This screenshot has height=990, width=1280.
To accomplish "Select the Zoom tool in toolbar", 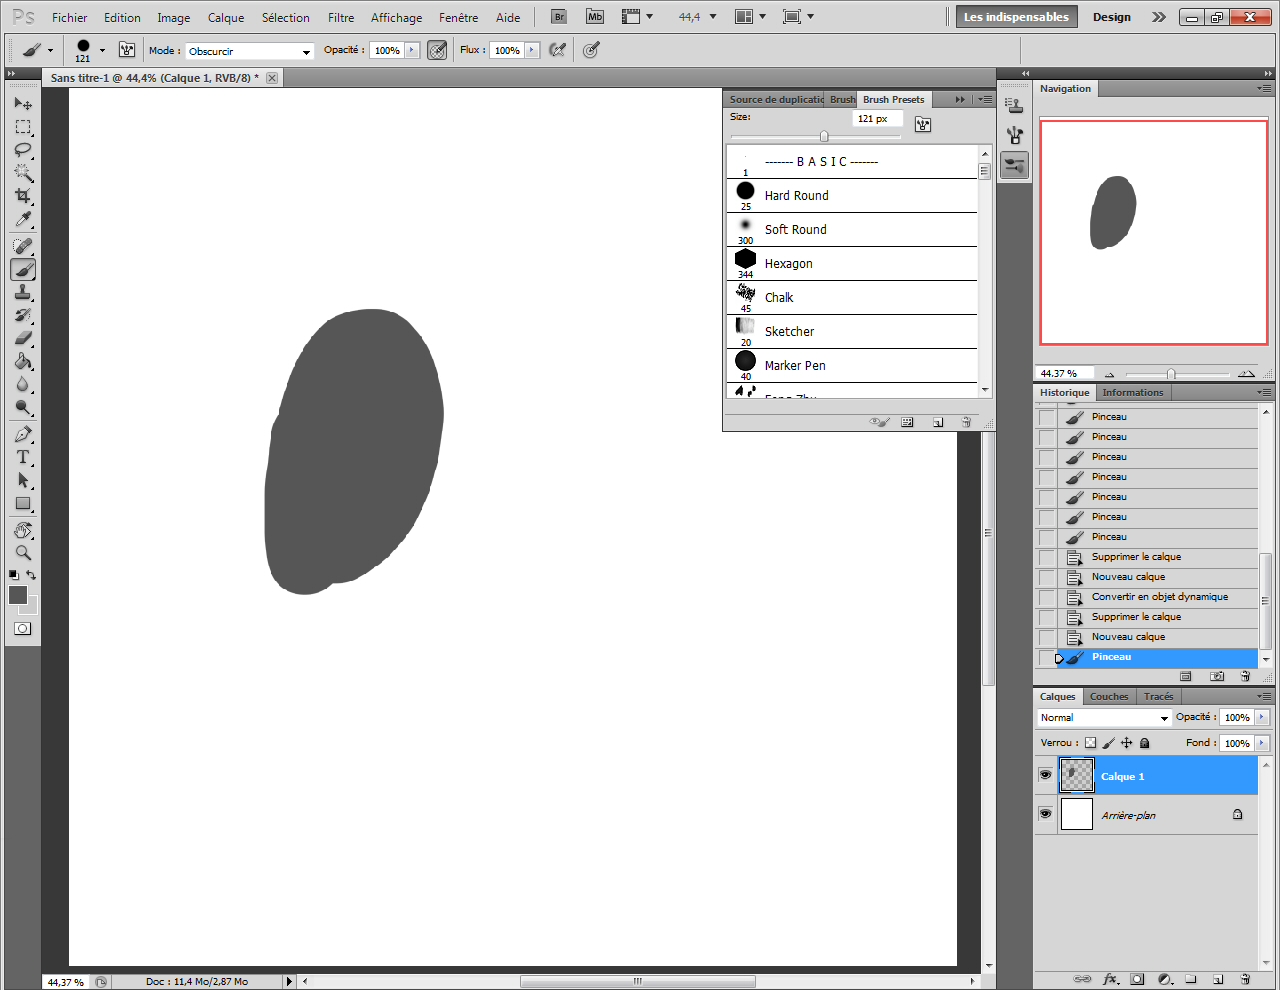I will [x=22, y=553].
